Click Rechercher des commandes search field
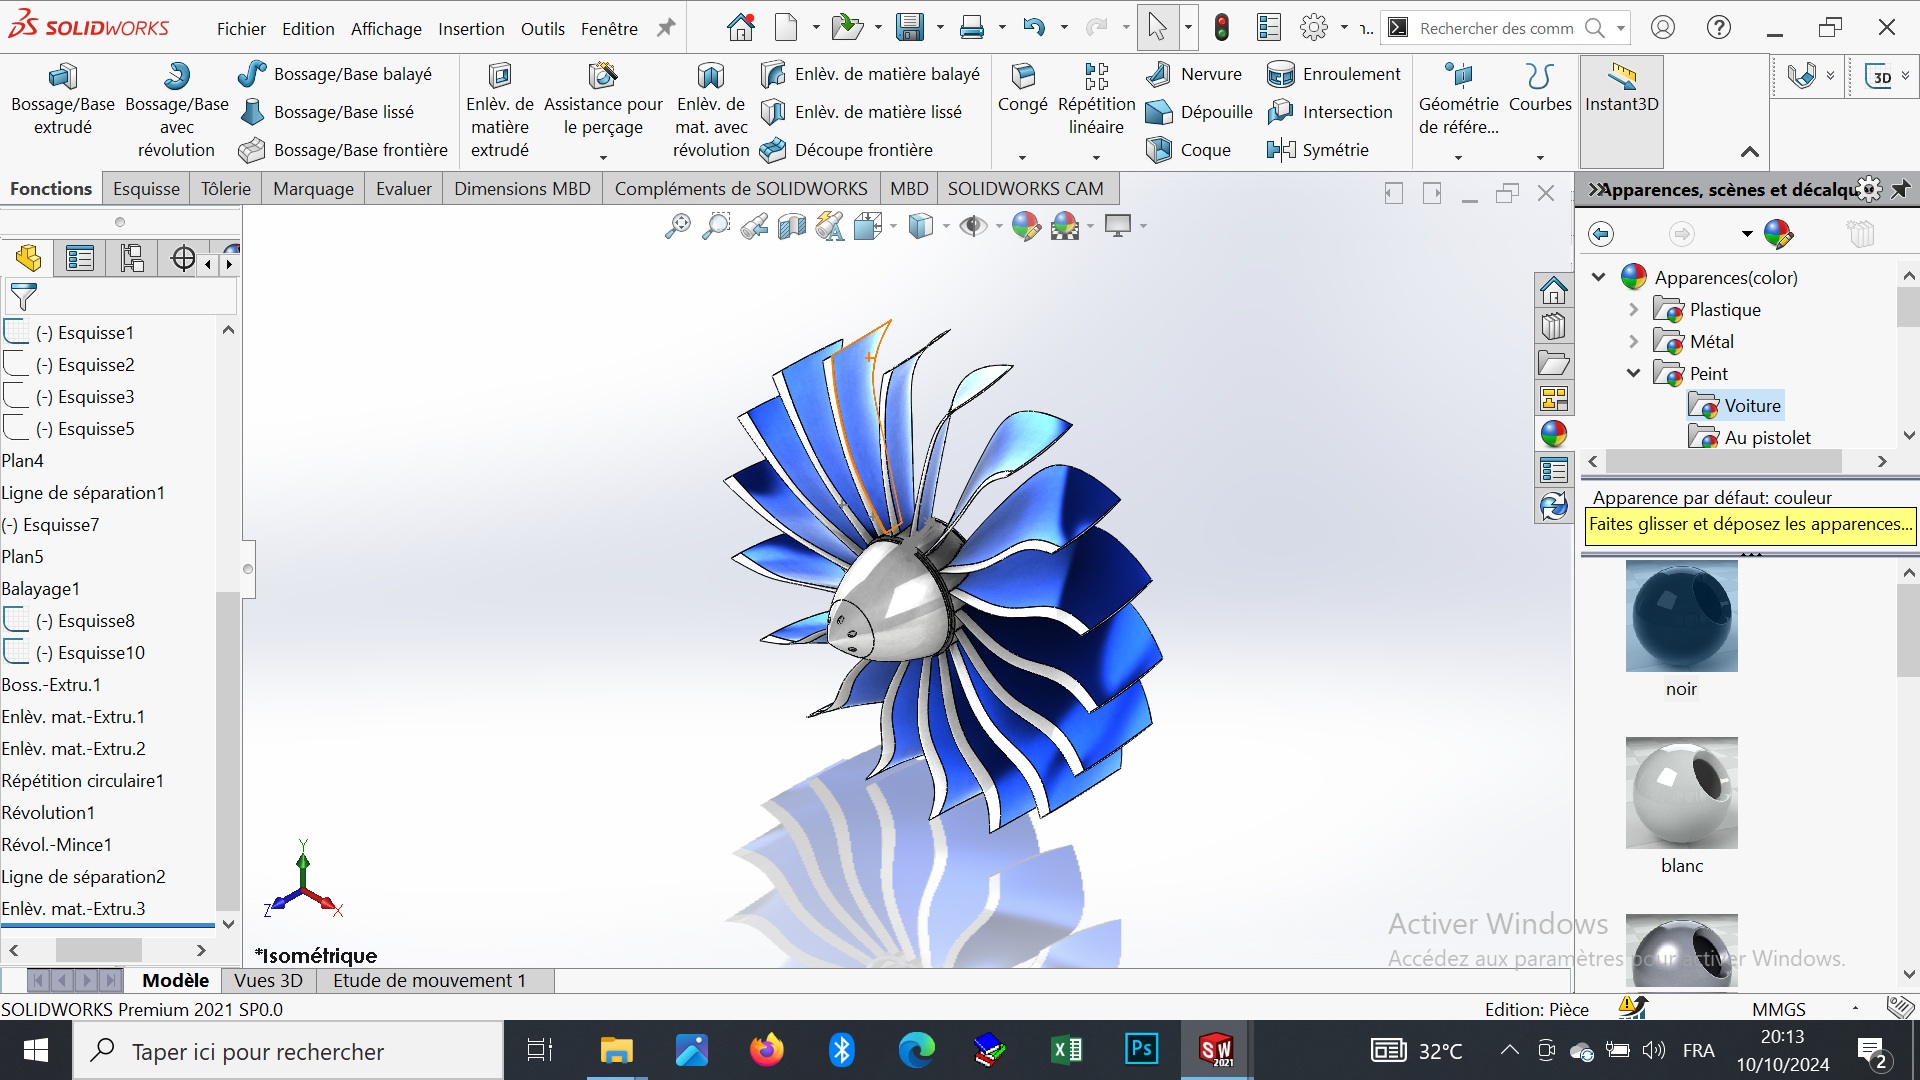This screenshot has height=1080, width=1920. 1497,28
